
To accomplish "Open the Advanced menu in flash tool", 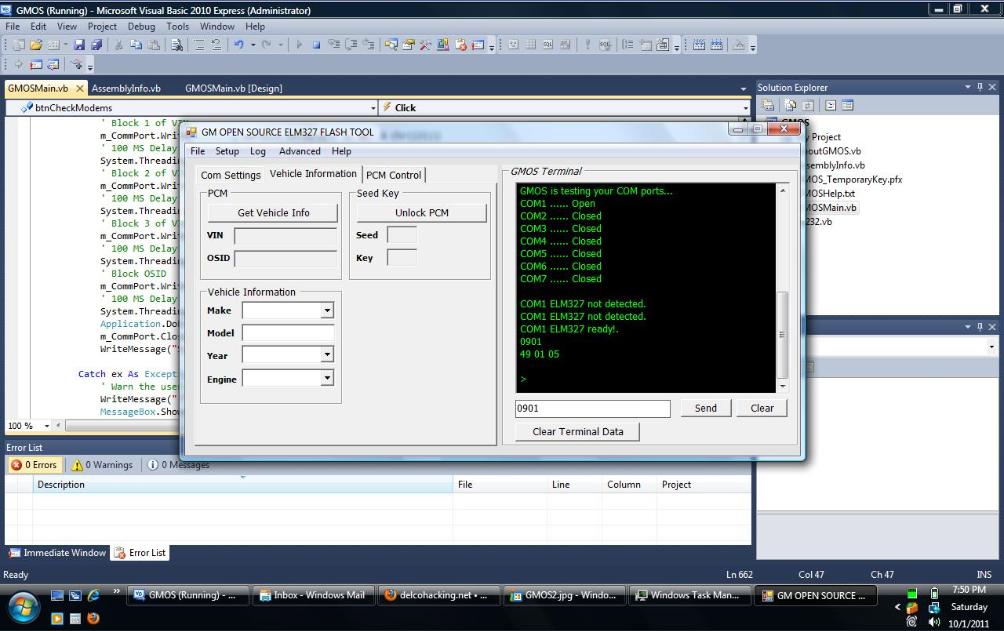I will (x=300, y=151).
